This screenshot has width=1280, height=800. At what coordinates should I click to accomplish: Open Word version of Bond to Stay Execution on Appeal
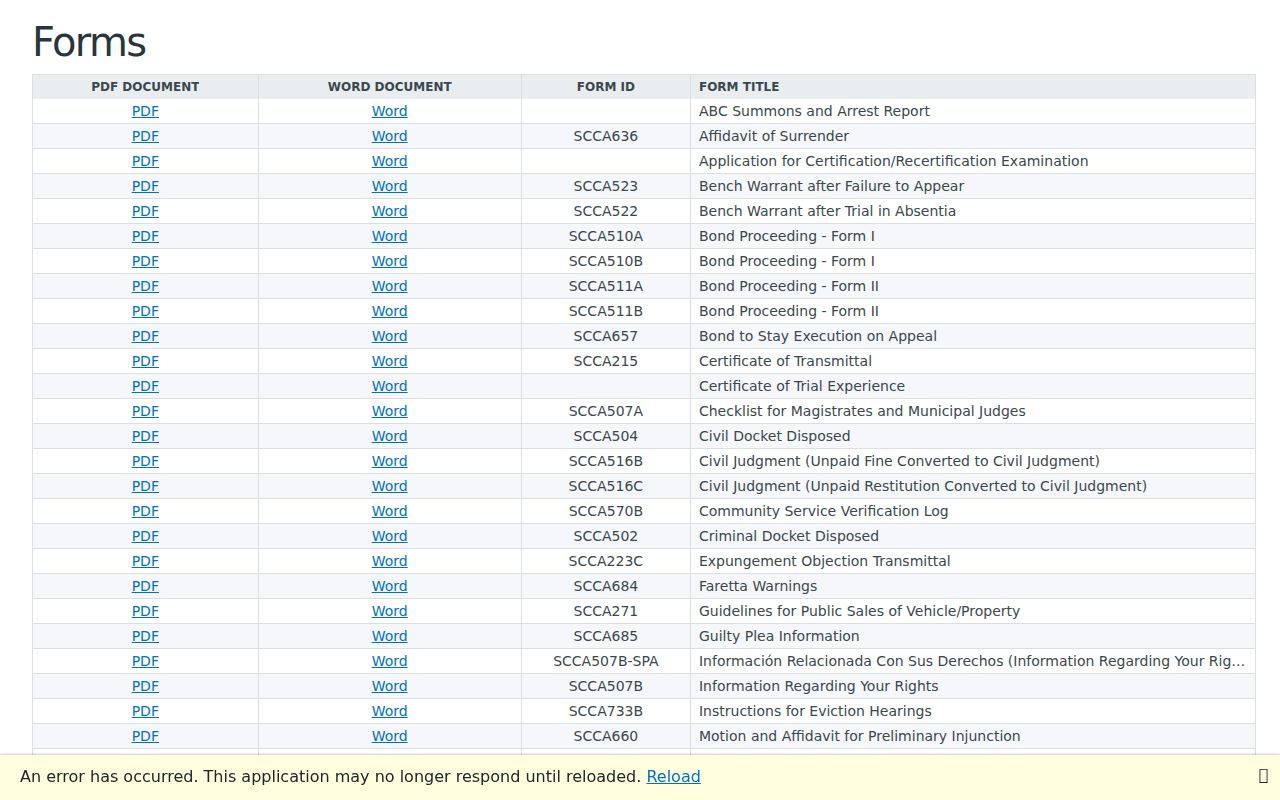(x=389, y=336)
